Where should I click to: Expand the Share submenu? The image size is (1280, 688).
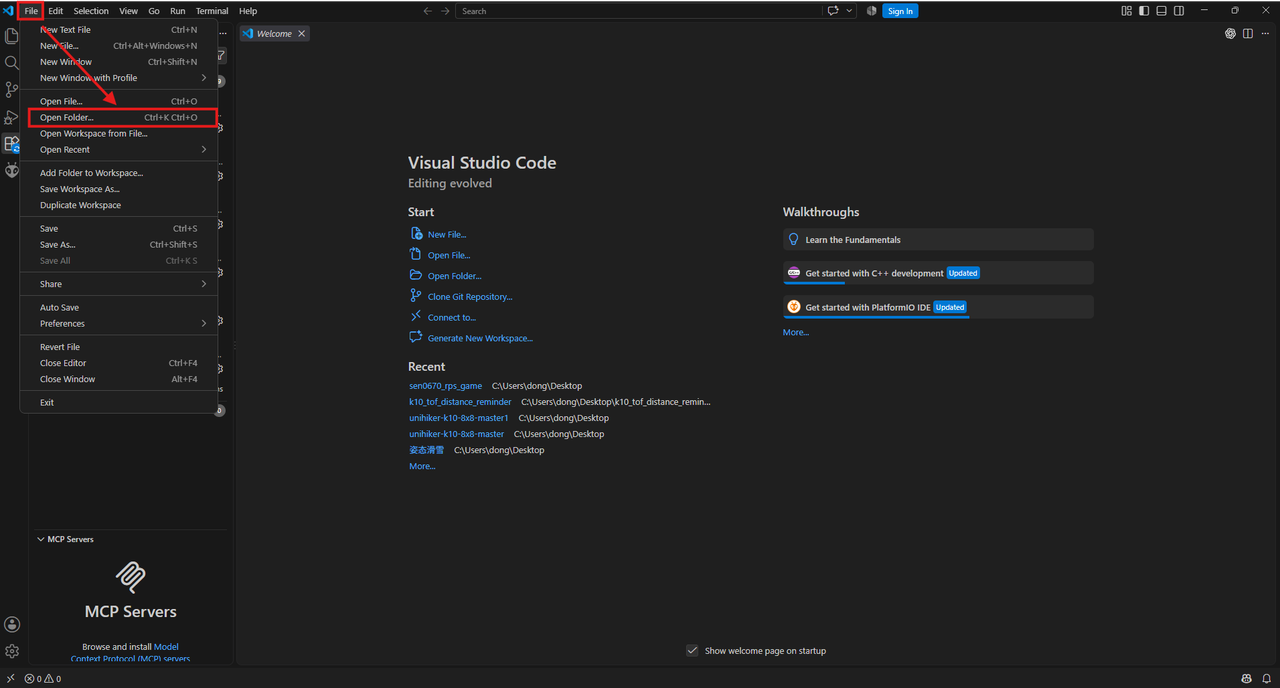click(x=119, y=284)
